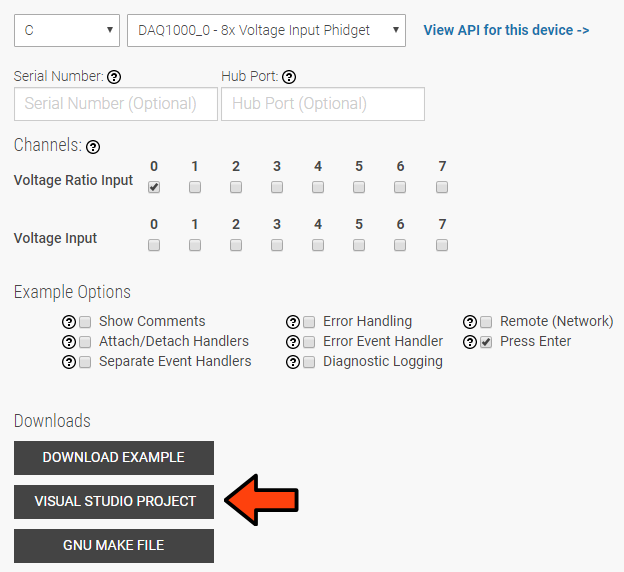The image size is (624, 572).
Task: Open View API for this device link
Action: [506, 30]
